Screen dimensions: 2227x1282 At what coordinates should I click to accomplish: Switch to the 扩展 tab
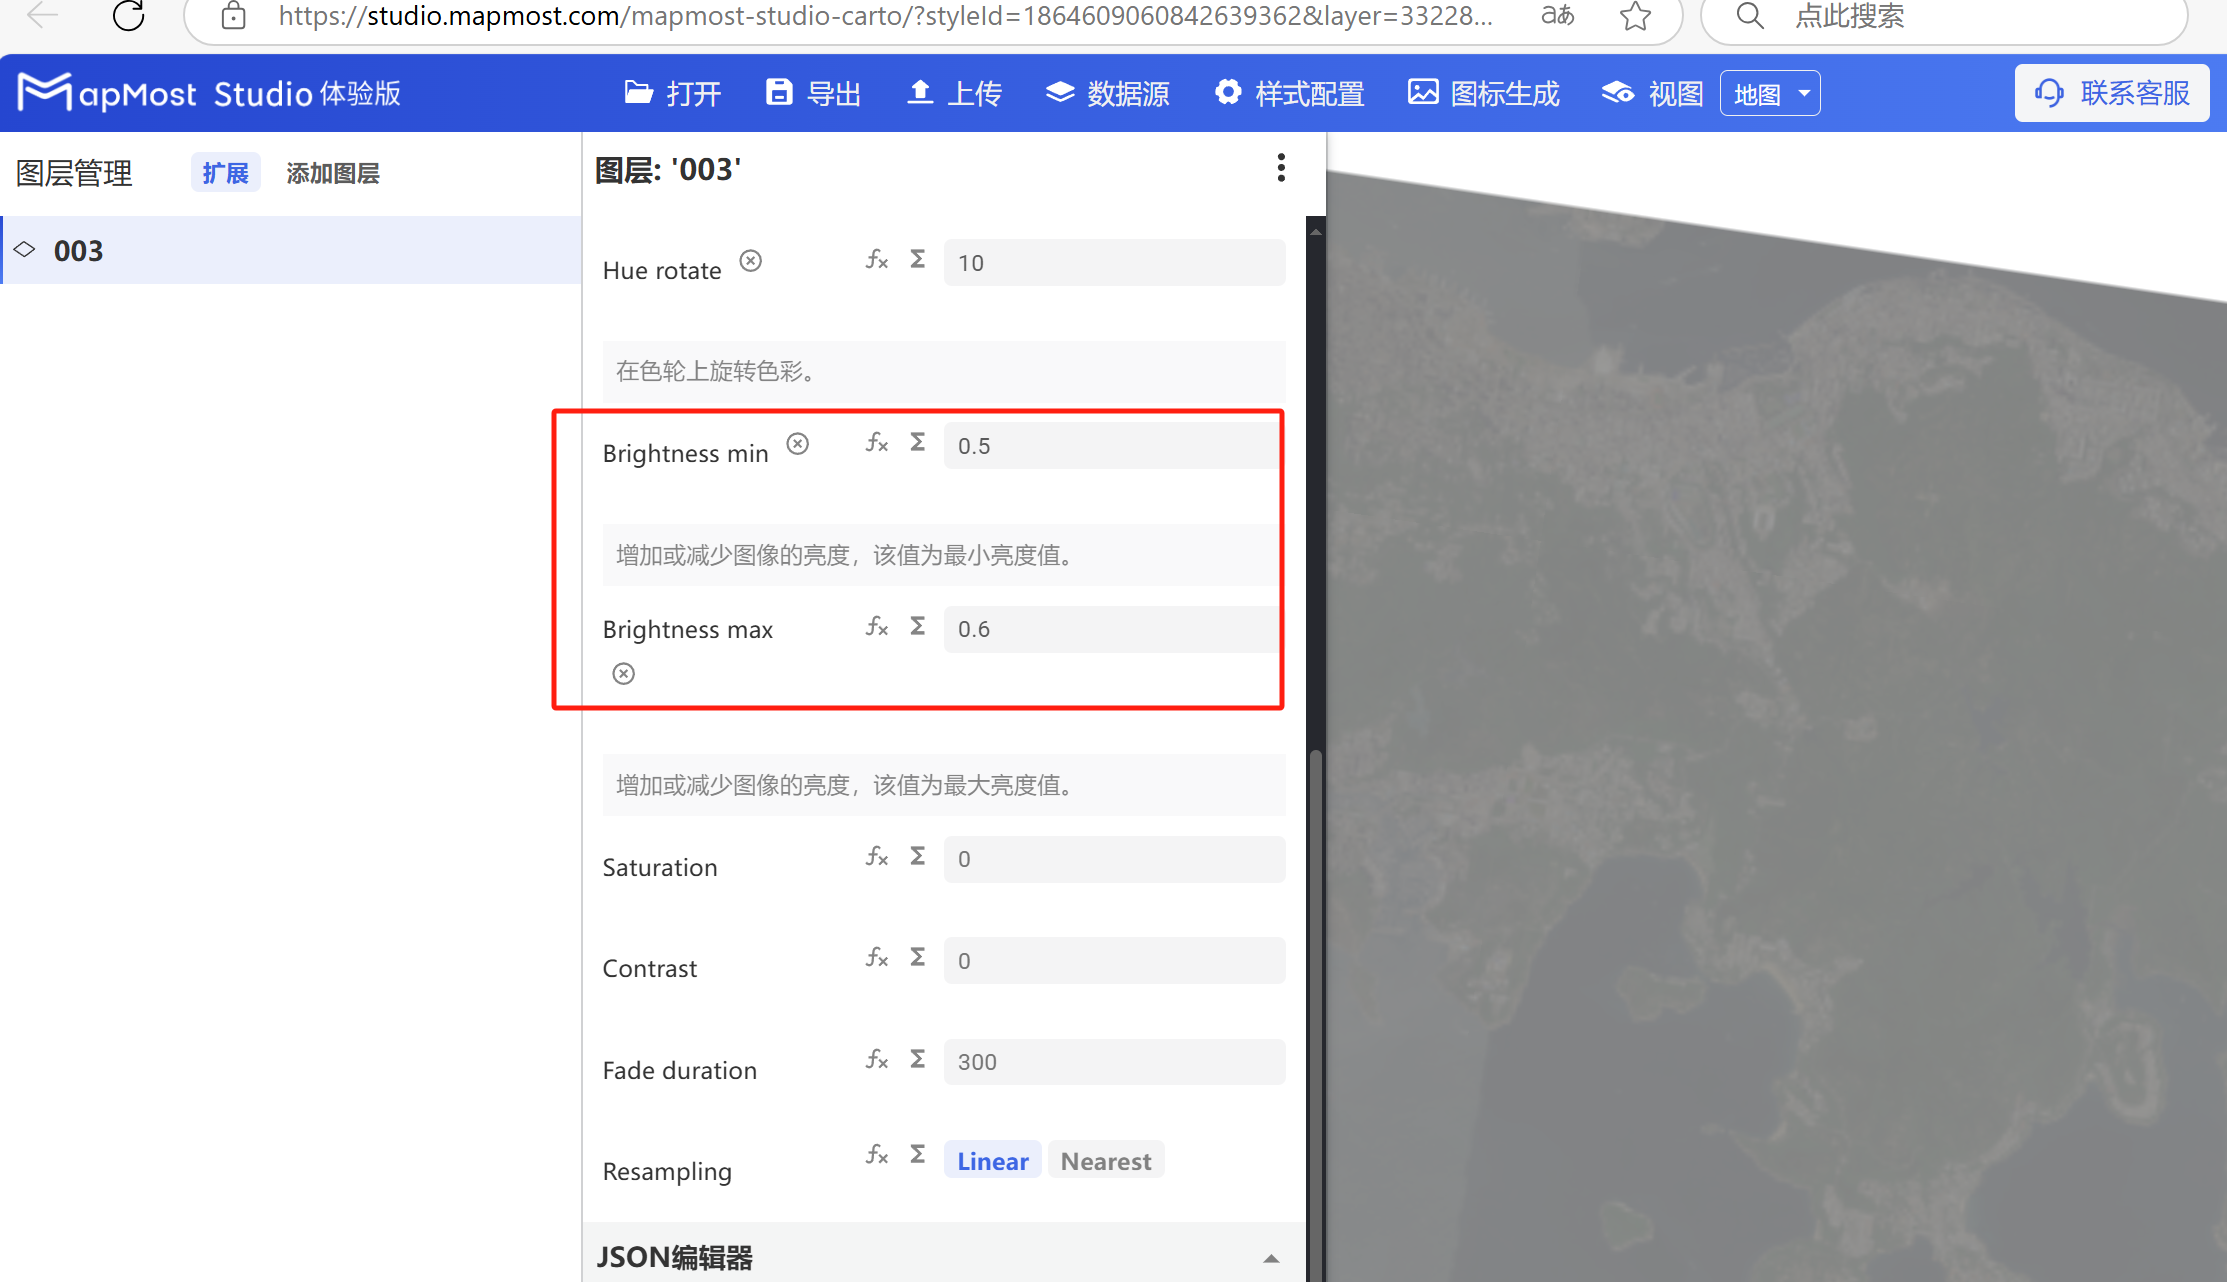225,172
